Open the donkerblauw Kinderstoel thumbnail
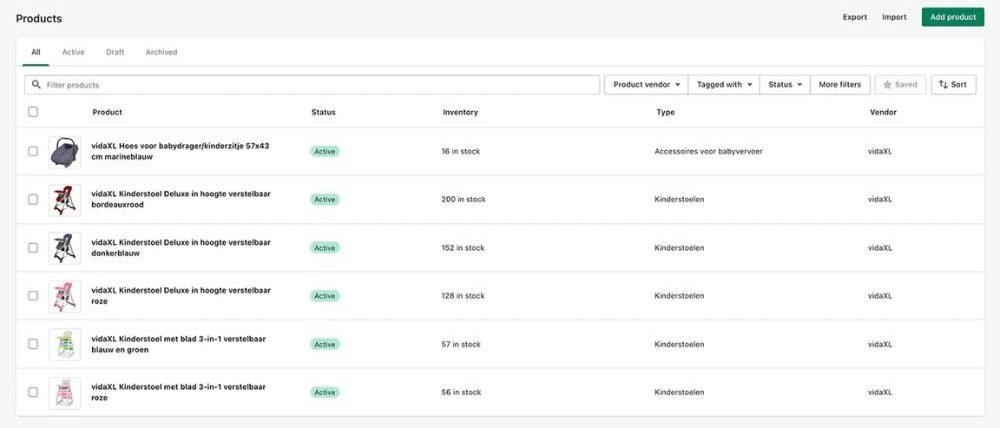Viewport: 1000px width, 428px height. 64,248
